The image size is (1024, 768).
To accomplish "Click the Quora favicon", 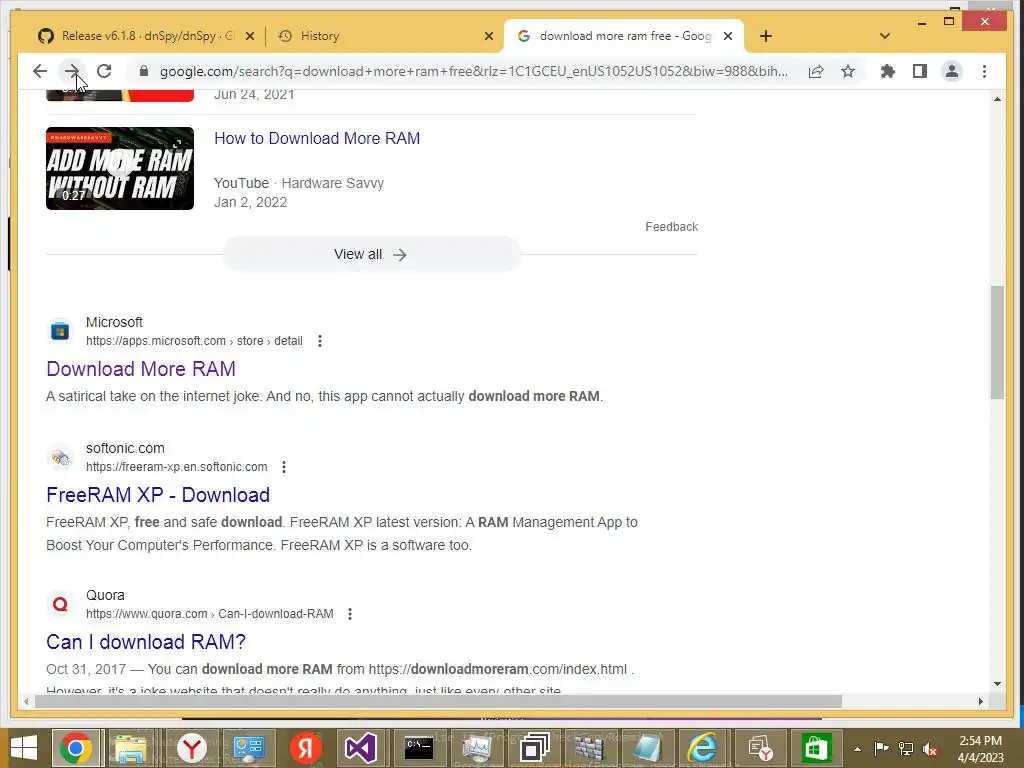I will click(x=60, y=604).
